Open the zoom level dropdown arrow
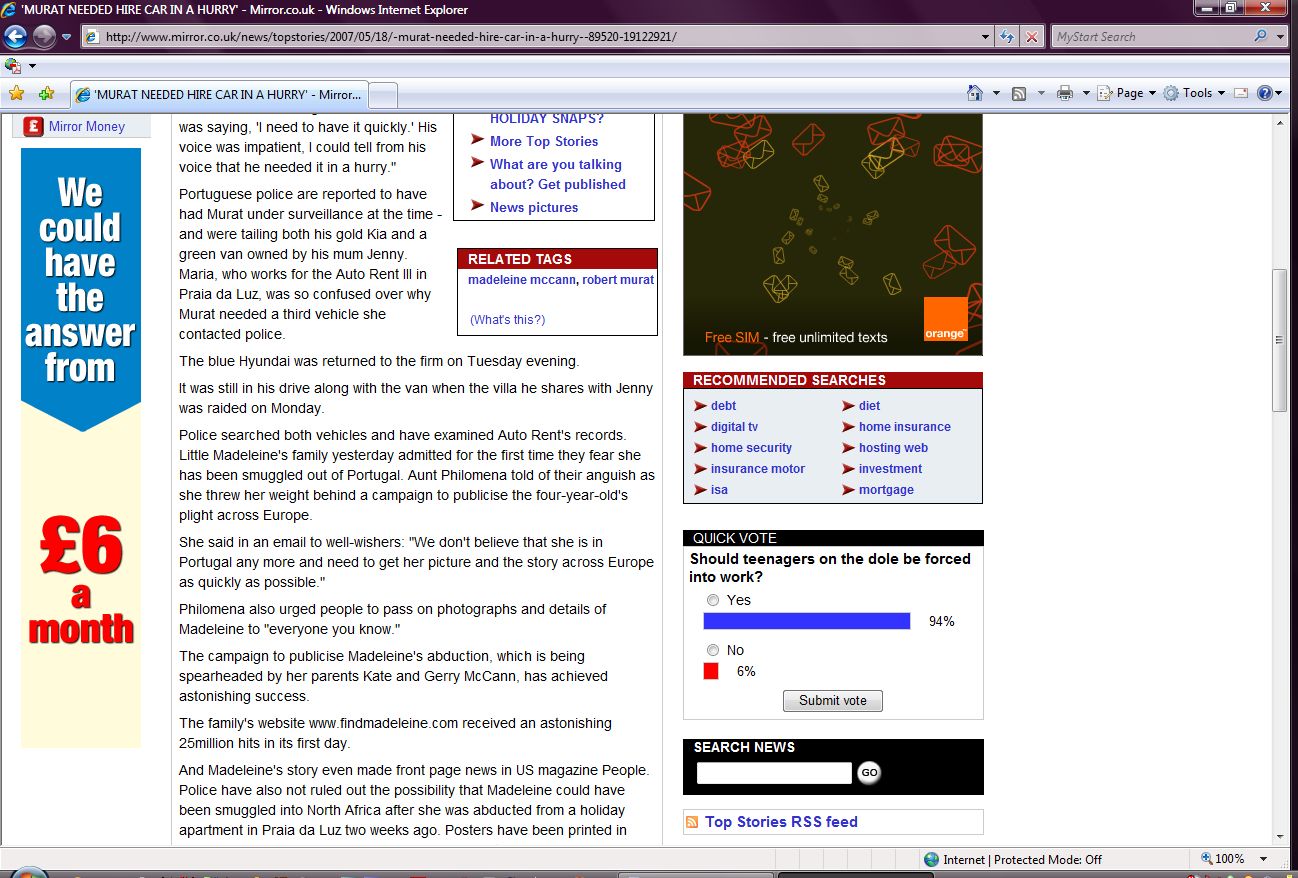Screen dimensions: 1298x878 click(1264, 859)
